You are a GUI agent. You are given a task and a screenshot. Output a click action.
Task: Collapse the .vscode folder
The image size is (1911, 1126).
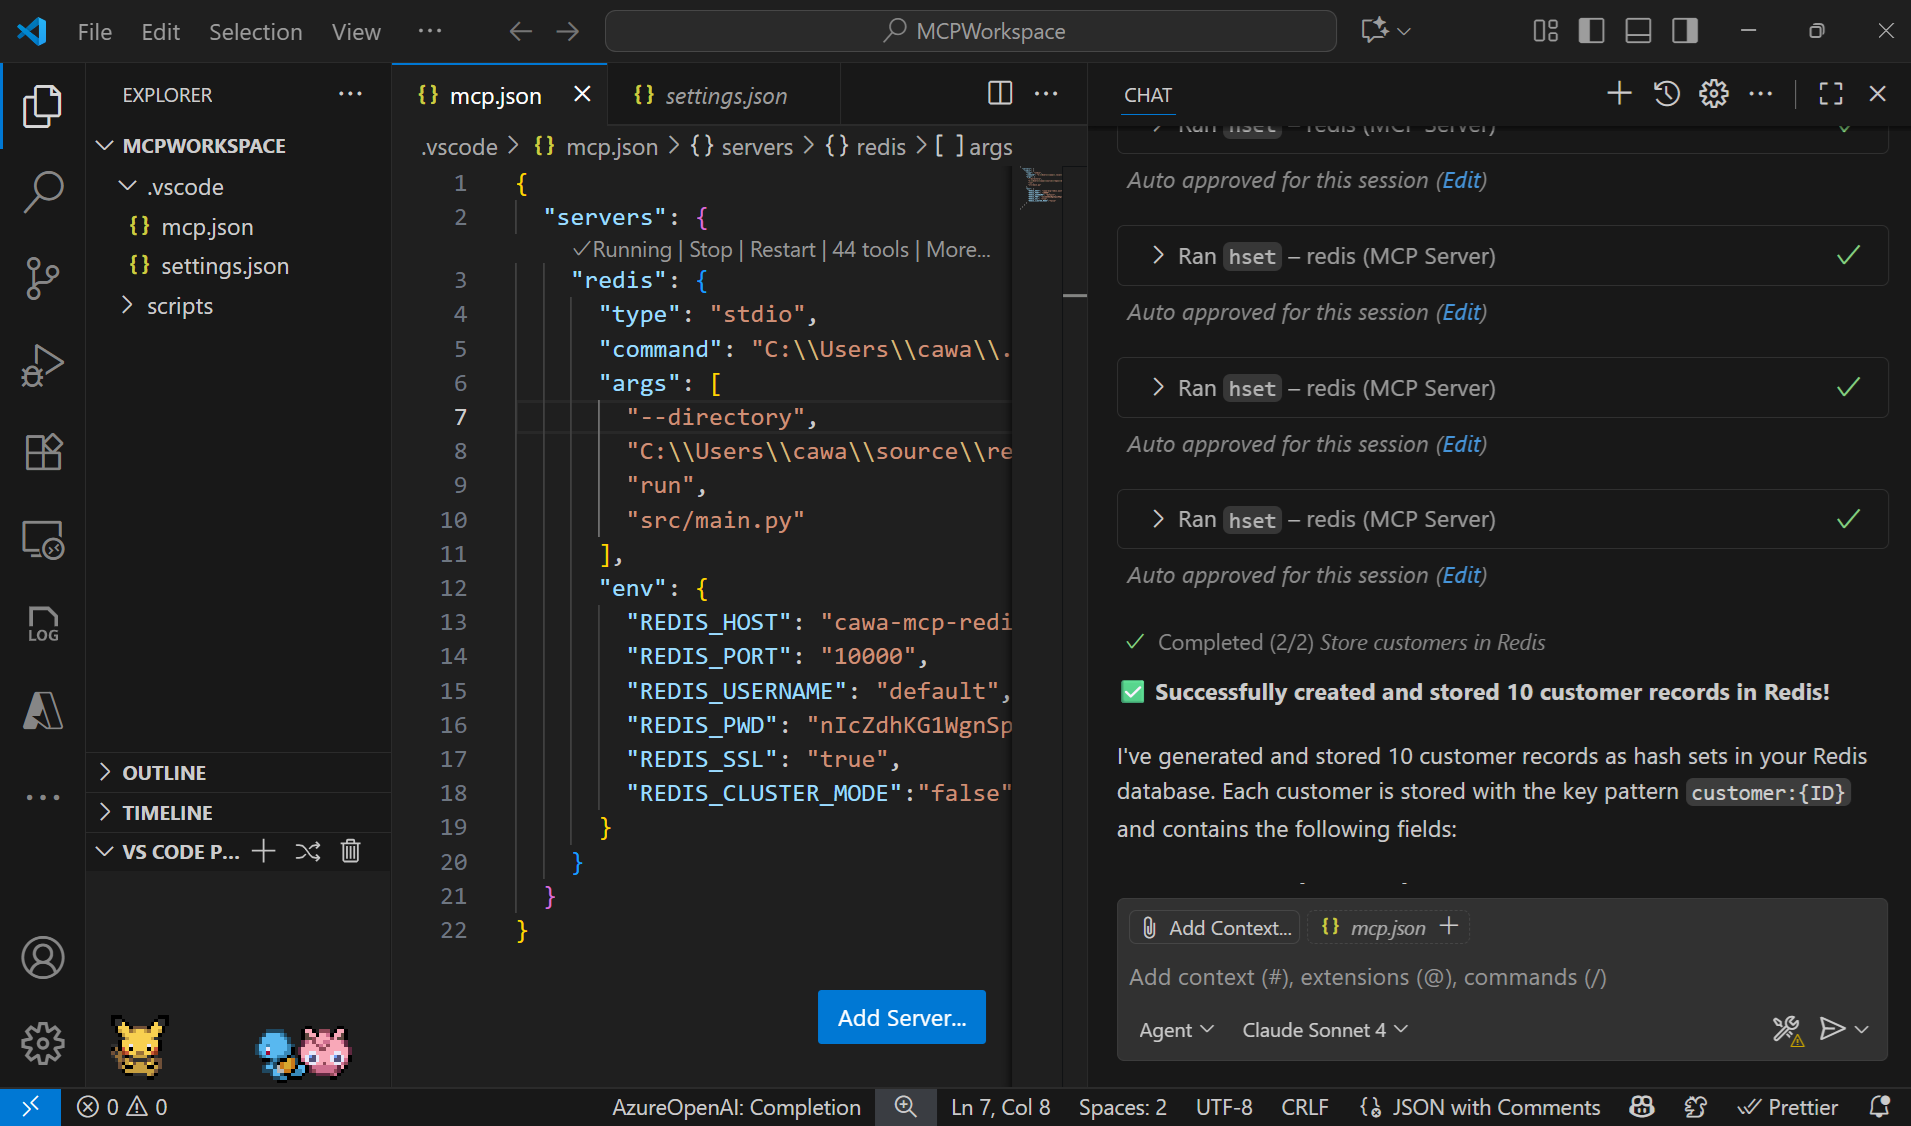[126, 186]
